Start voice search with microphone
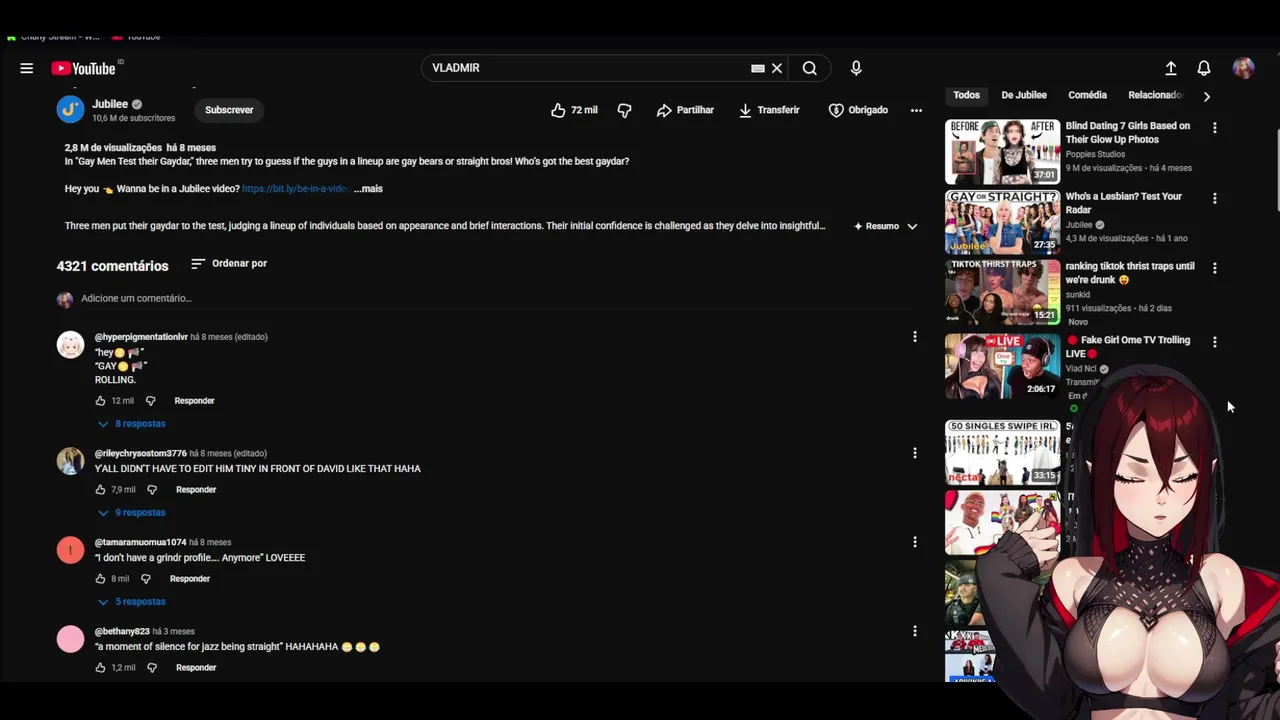Screen dimensions: 1280x720 [x=856, y=68]
